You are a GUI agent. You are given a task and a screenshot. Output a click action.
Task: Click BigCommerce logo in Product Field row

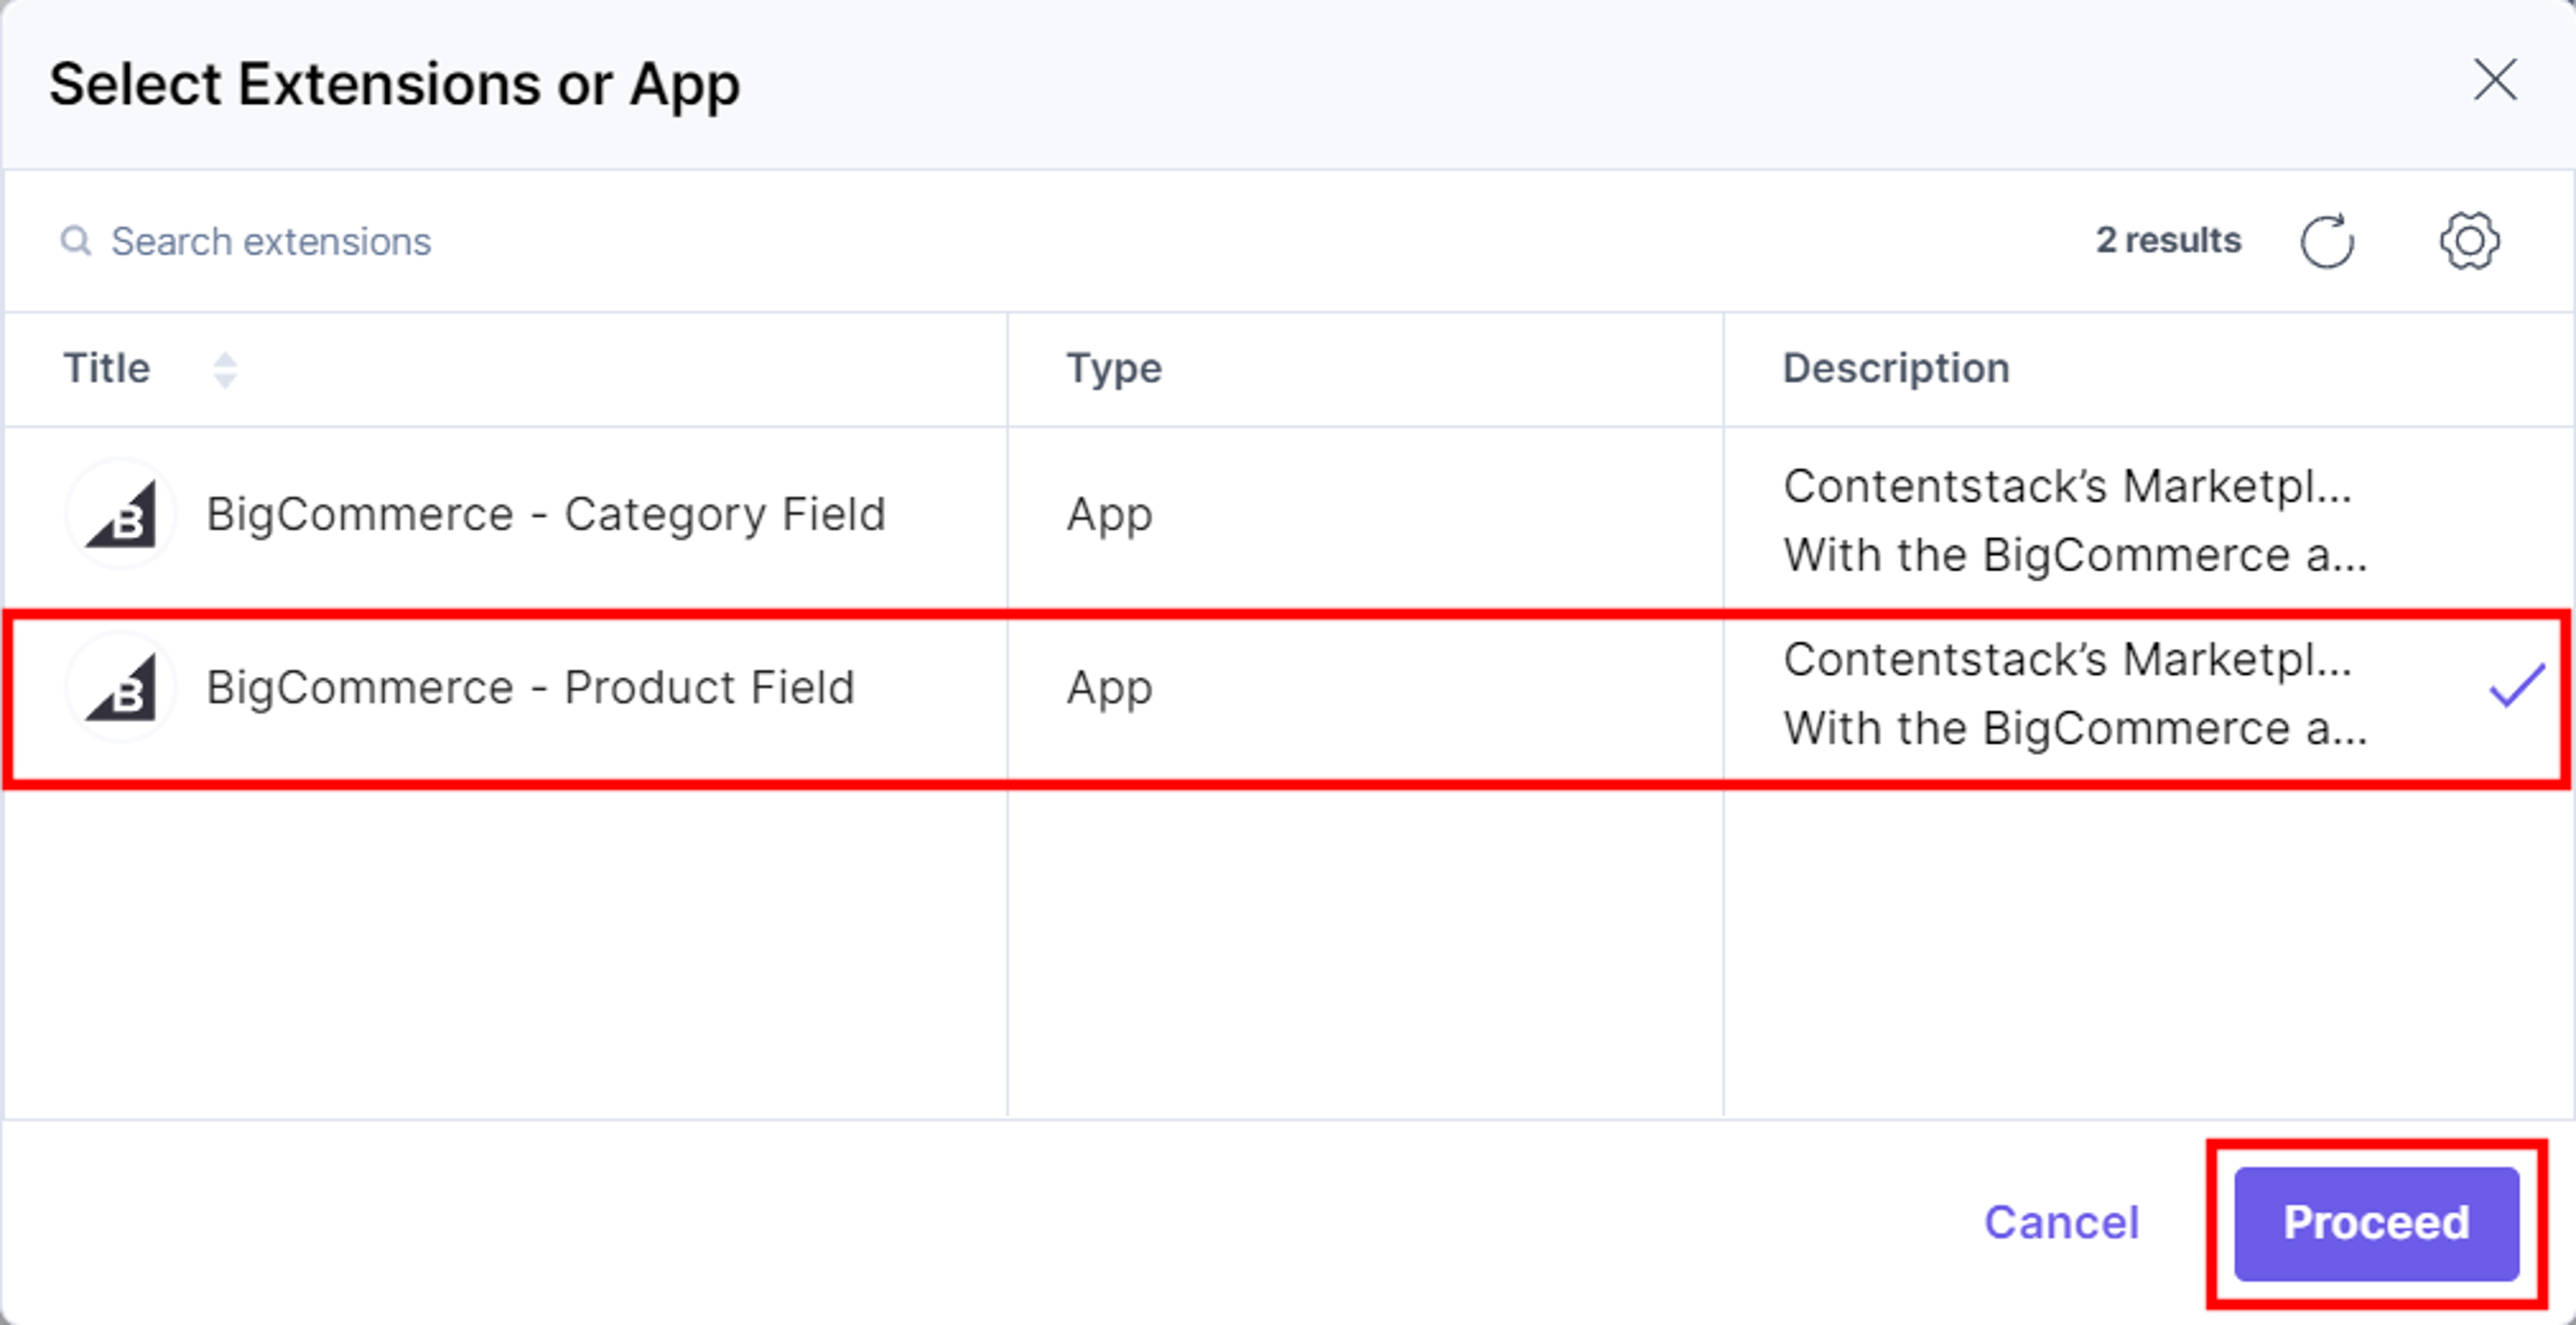click(x=121, y=687)
